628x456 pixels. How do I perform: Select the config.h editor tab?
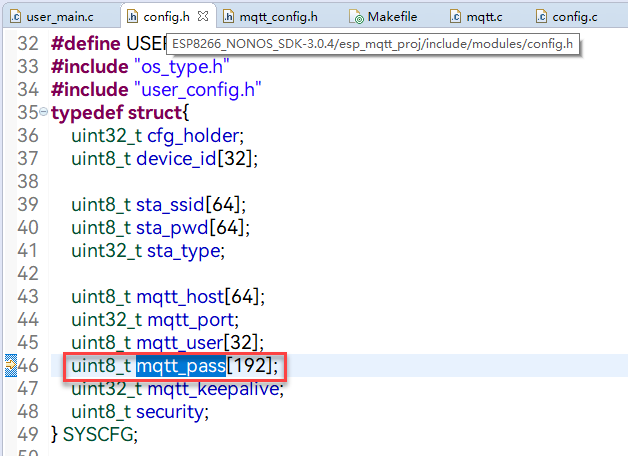pos(166,17)
